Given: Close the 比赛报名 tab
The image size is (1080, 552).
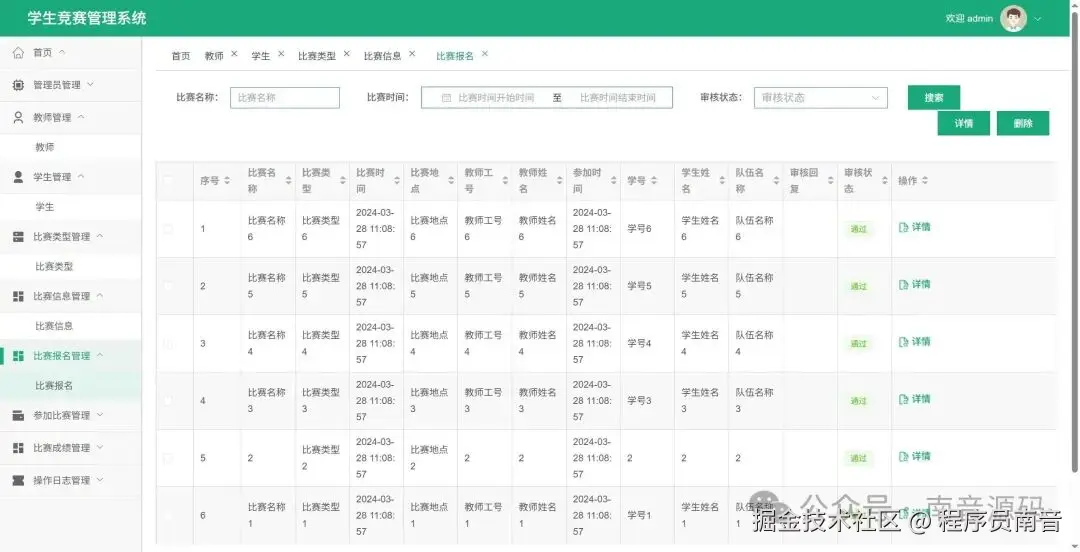Looking at the screenshot, I should coord(485,53).
